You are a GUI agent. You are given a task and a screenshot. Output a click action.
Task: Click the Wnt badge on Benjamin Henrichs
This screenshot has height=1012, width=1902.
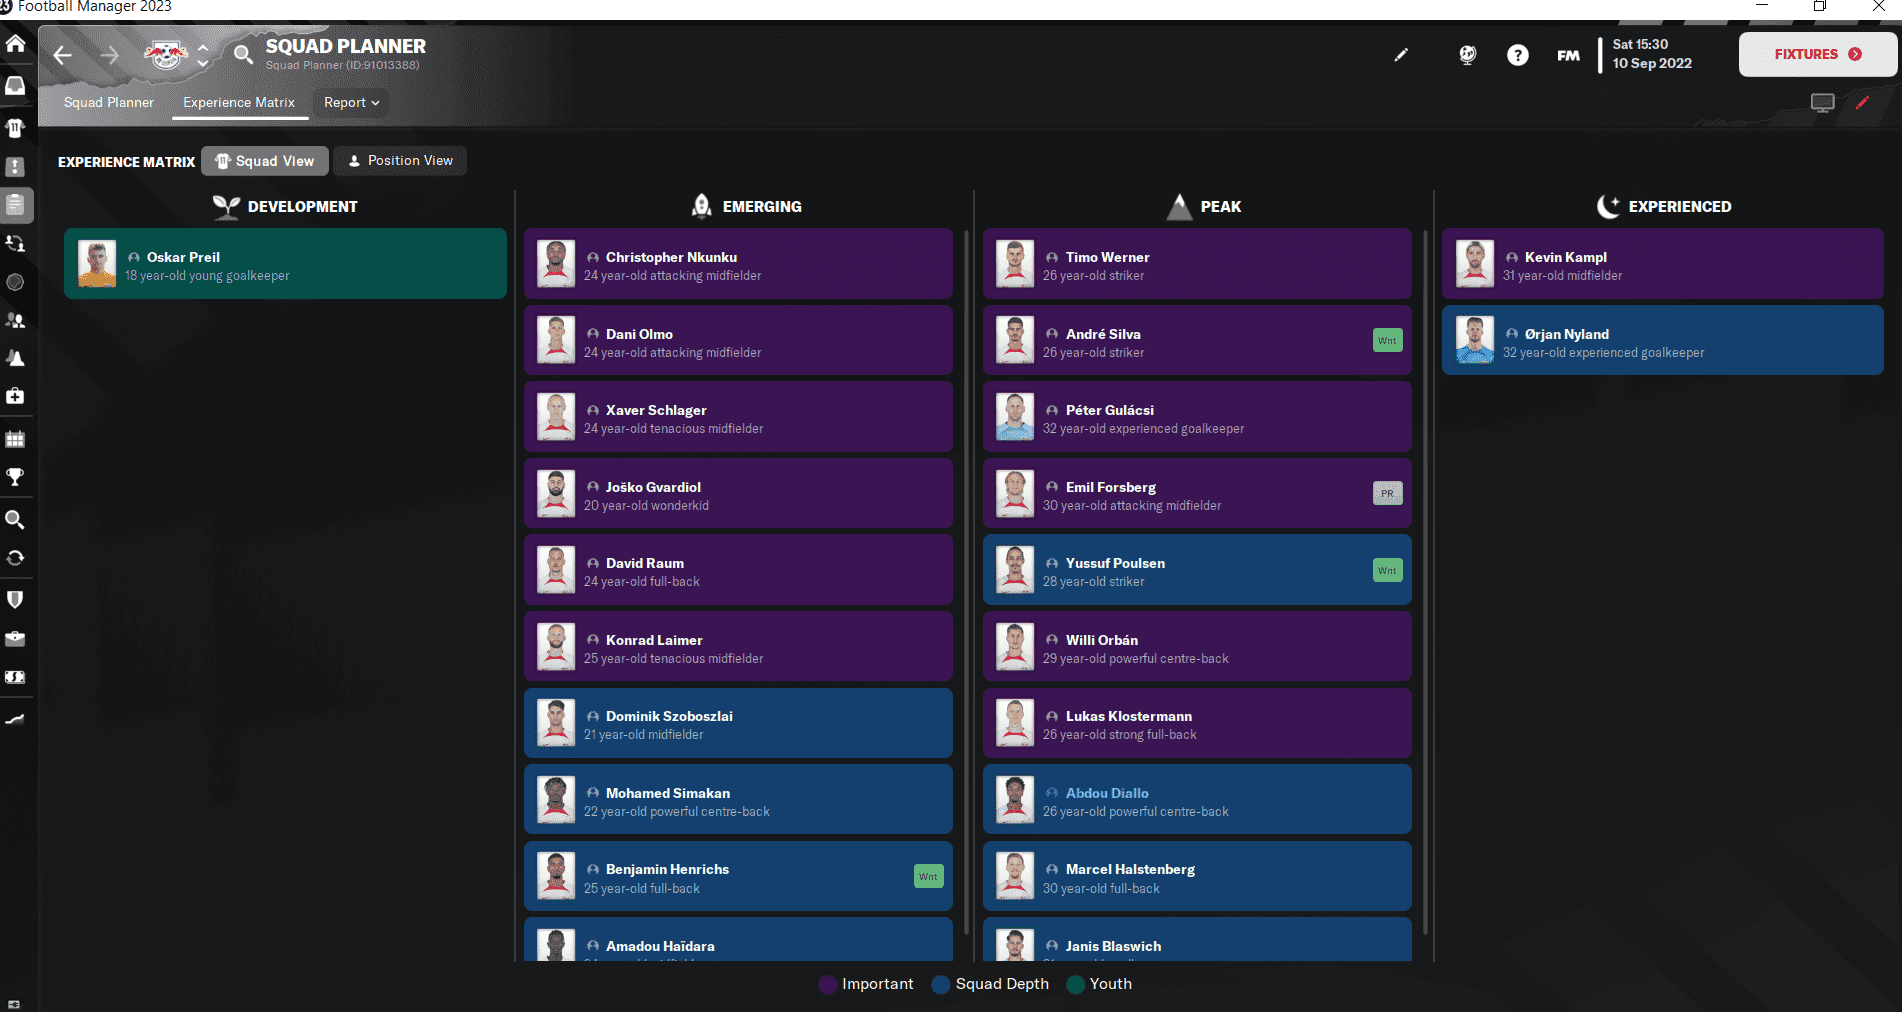(x=928, y=876)
